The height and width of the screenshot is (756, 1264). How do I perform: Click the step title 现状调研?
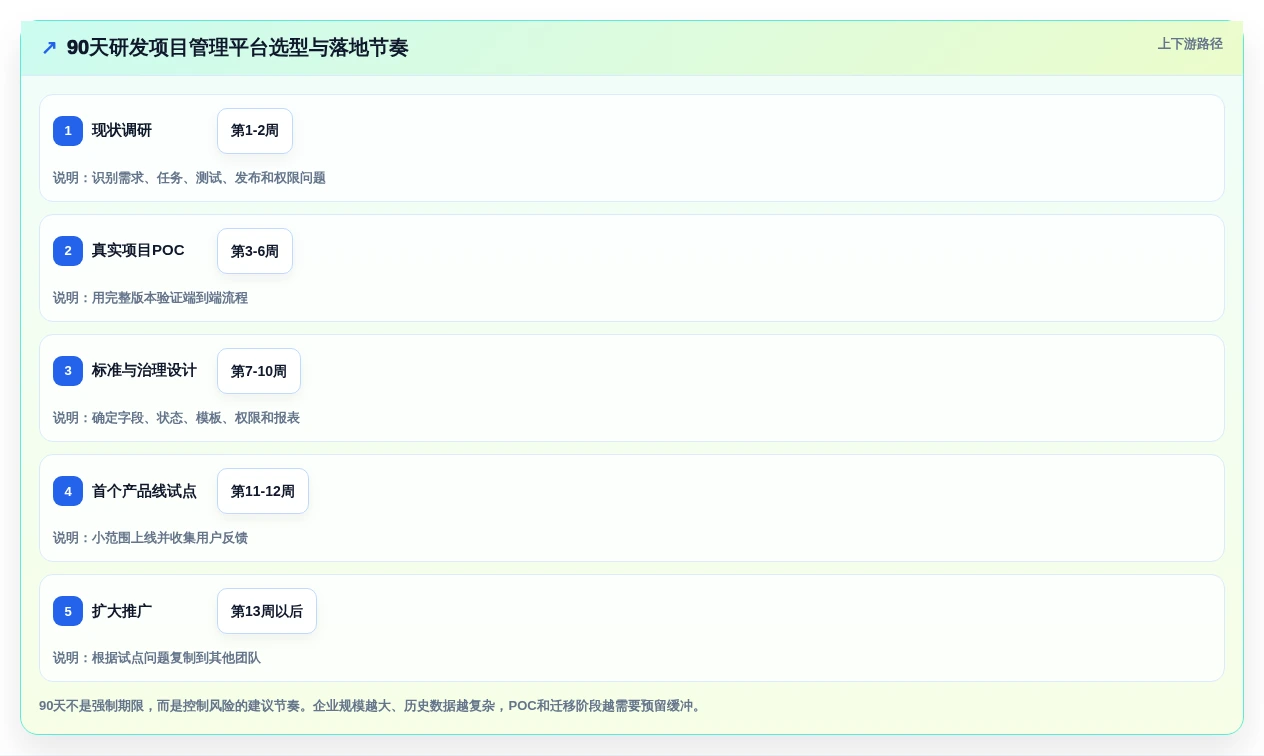pyautogui.click(x=122, y=131)
